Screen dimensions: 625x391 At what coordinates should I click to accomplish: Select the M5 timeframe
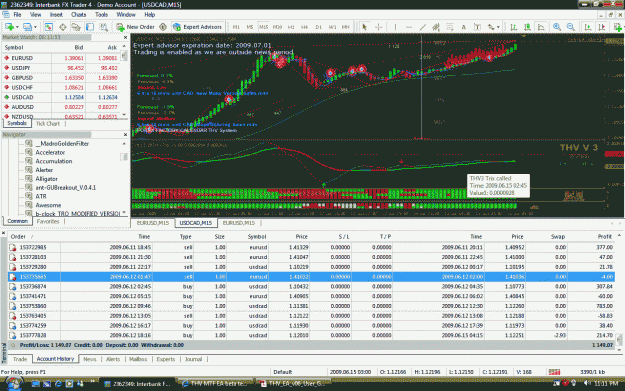point(250,27)
